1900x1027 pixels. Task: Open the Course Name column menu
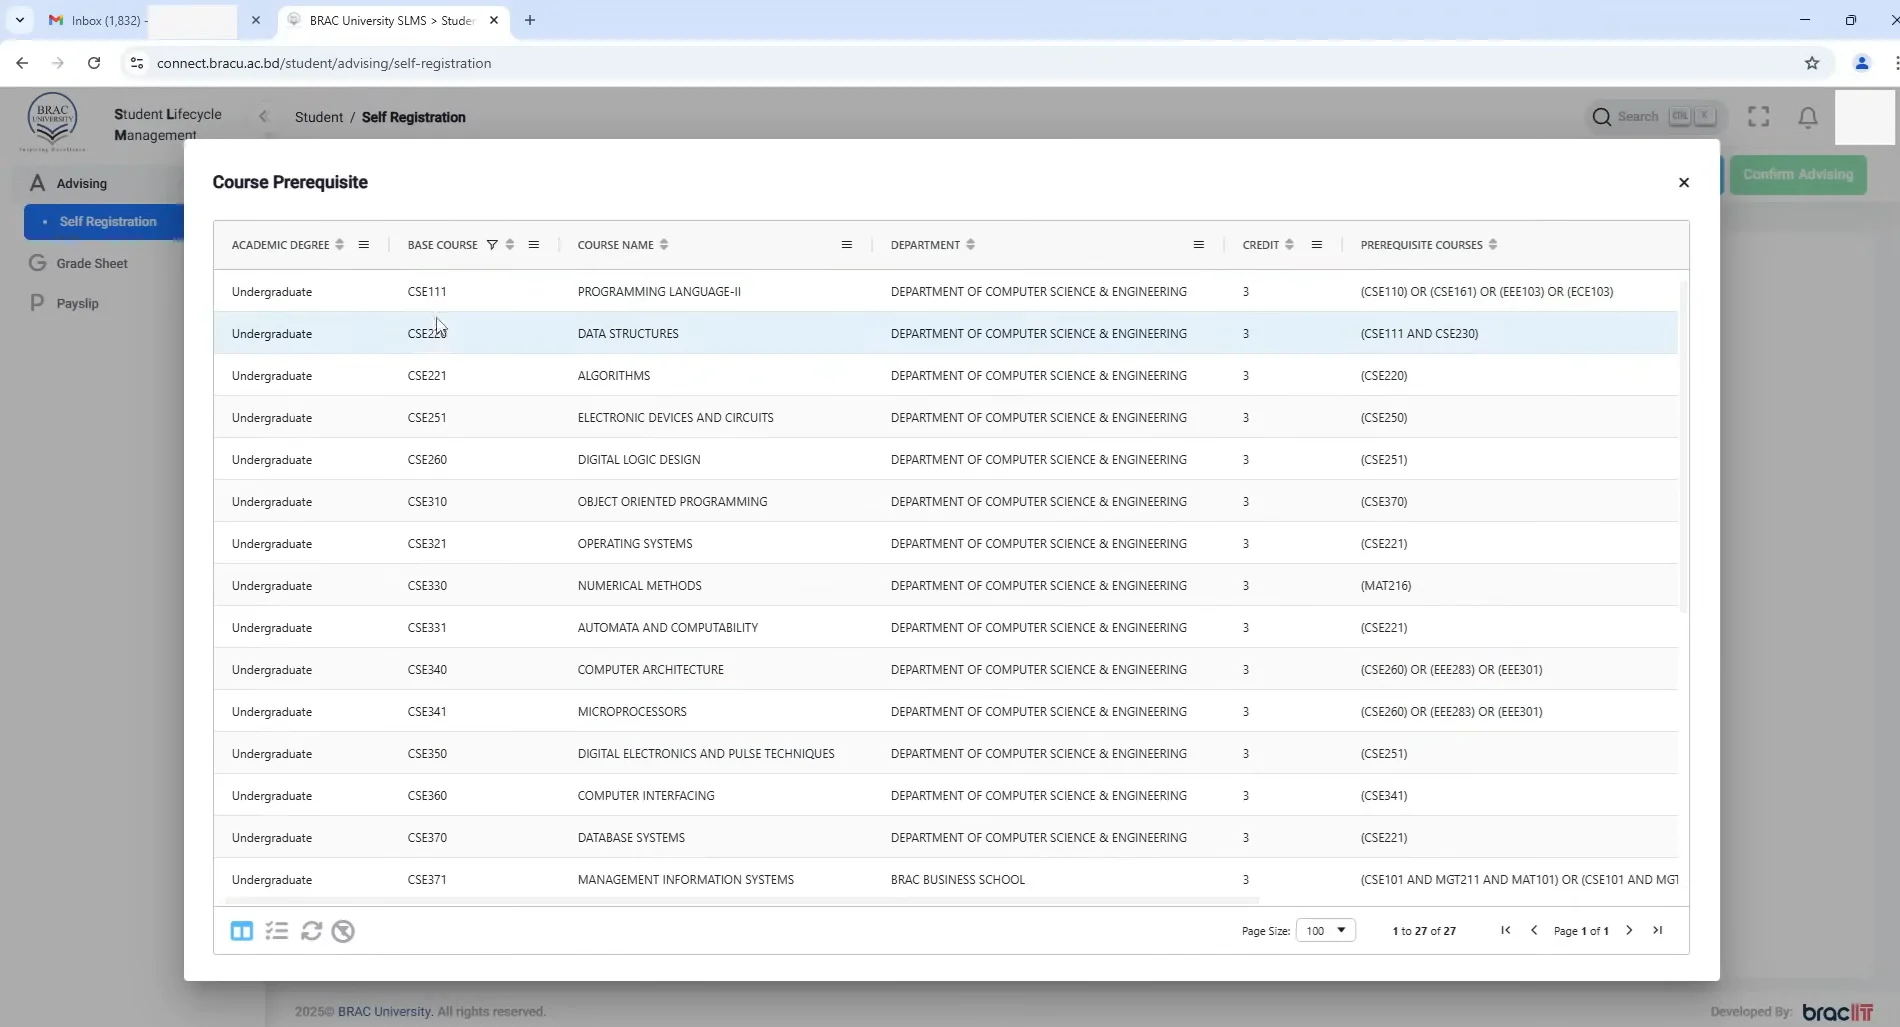(x=846, y=245)
